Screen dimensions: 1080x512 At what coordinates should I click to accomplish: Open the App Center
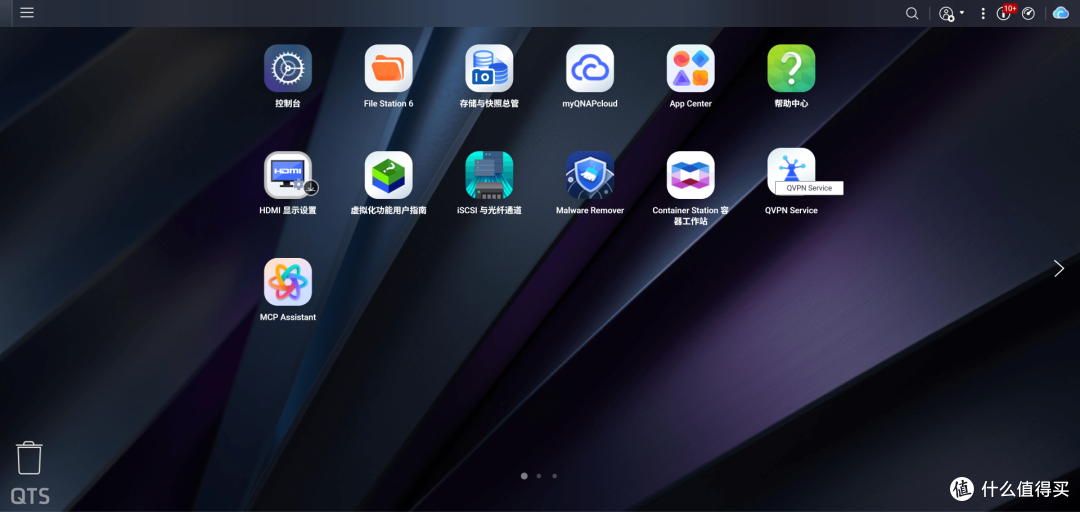(690, 68)
